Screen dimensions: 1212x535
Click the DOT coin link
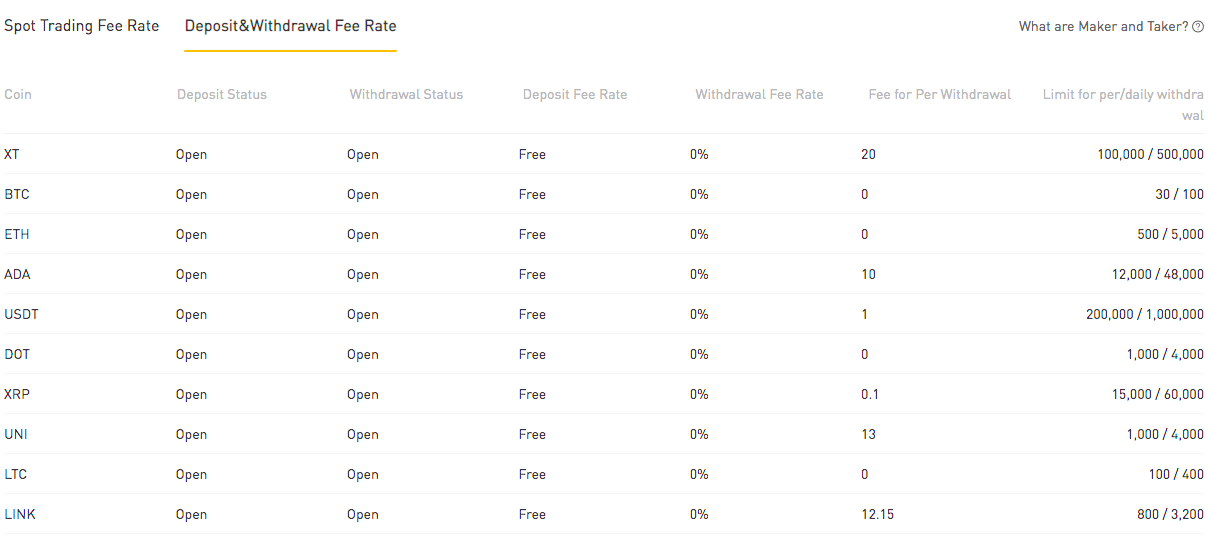(x=17, y=354)
